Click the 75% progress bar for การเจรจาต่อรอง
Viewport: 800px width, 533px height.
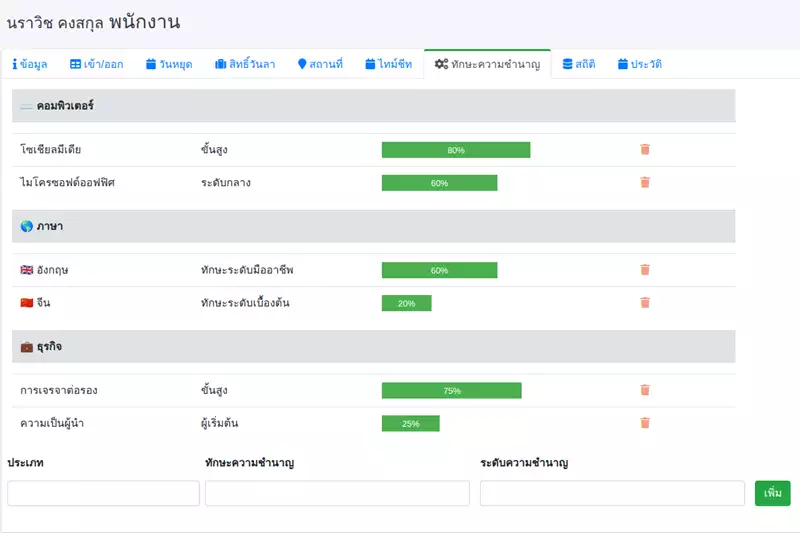(452, 391)
